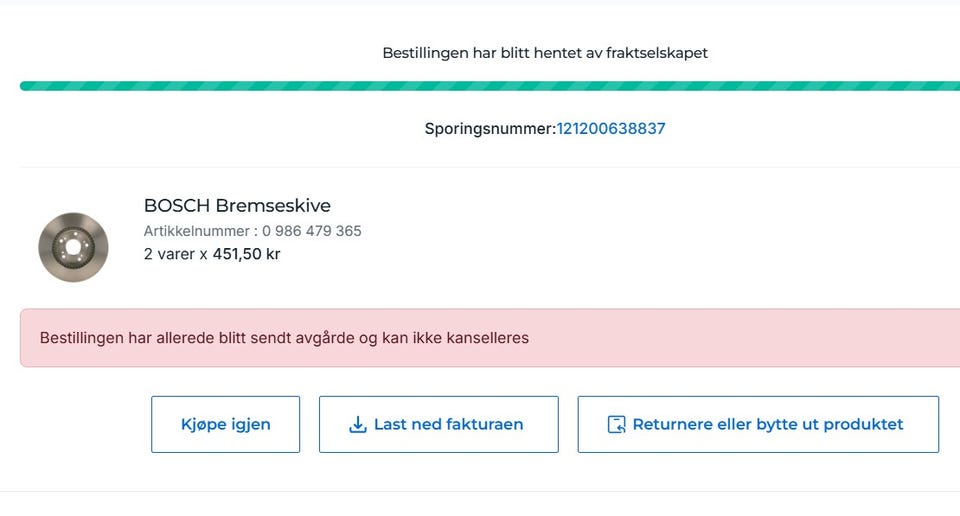Viewport: 960px width, 516px height.
Task: Click the download icon for the invoice
Action: (358, 424)
